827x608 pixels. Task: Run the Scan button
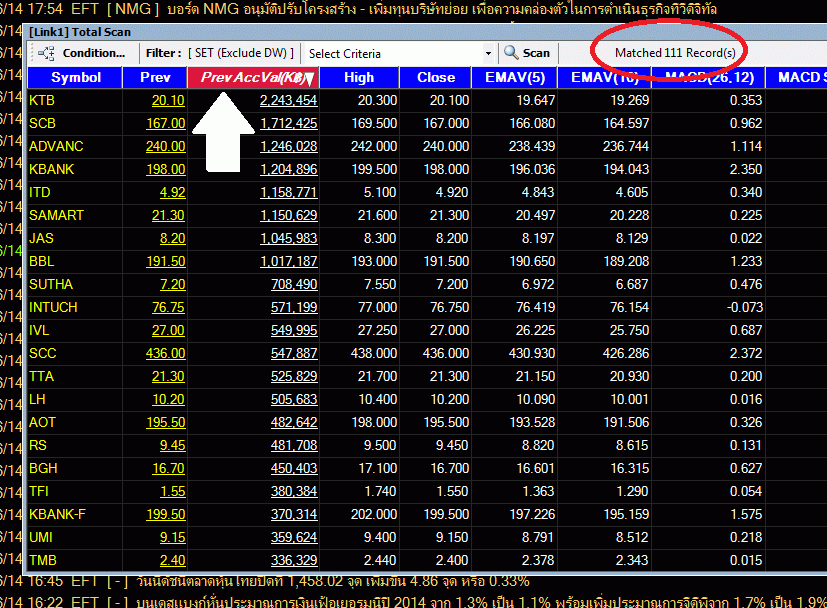click(x=527, y=53)
